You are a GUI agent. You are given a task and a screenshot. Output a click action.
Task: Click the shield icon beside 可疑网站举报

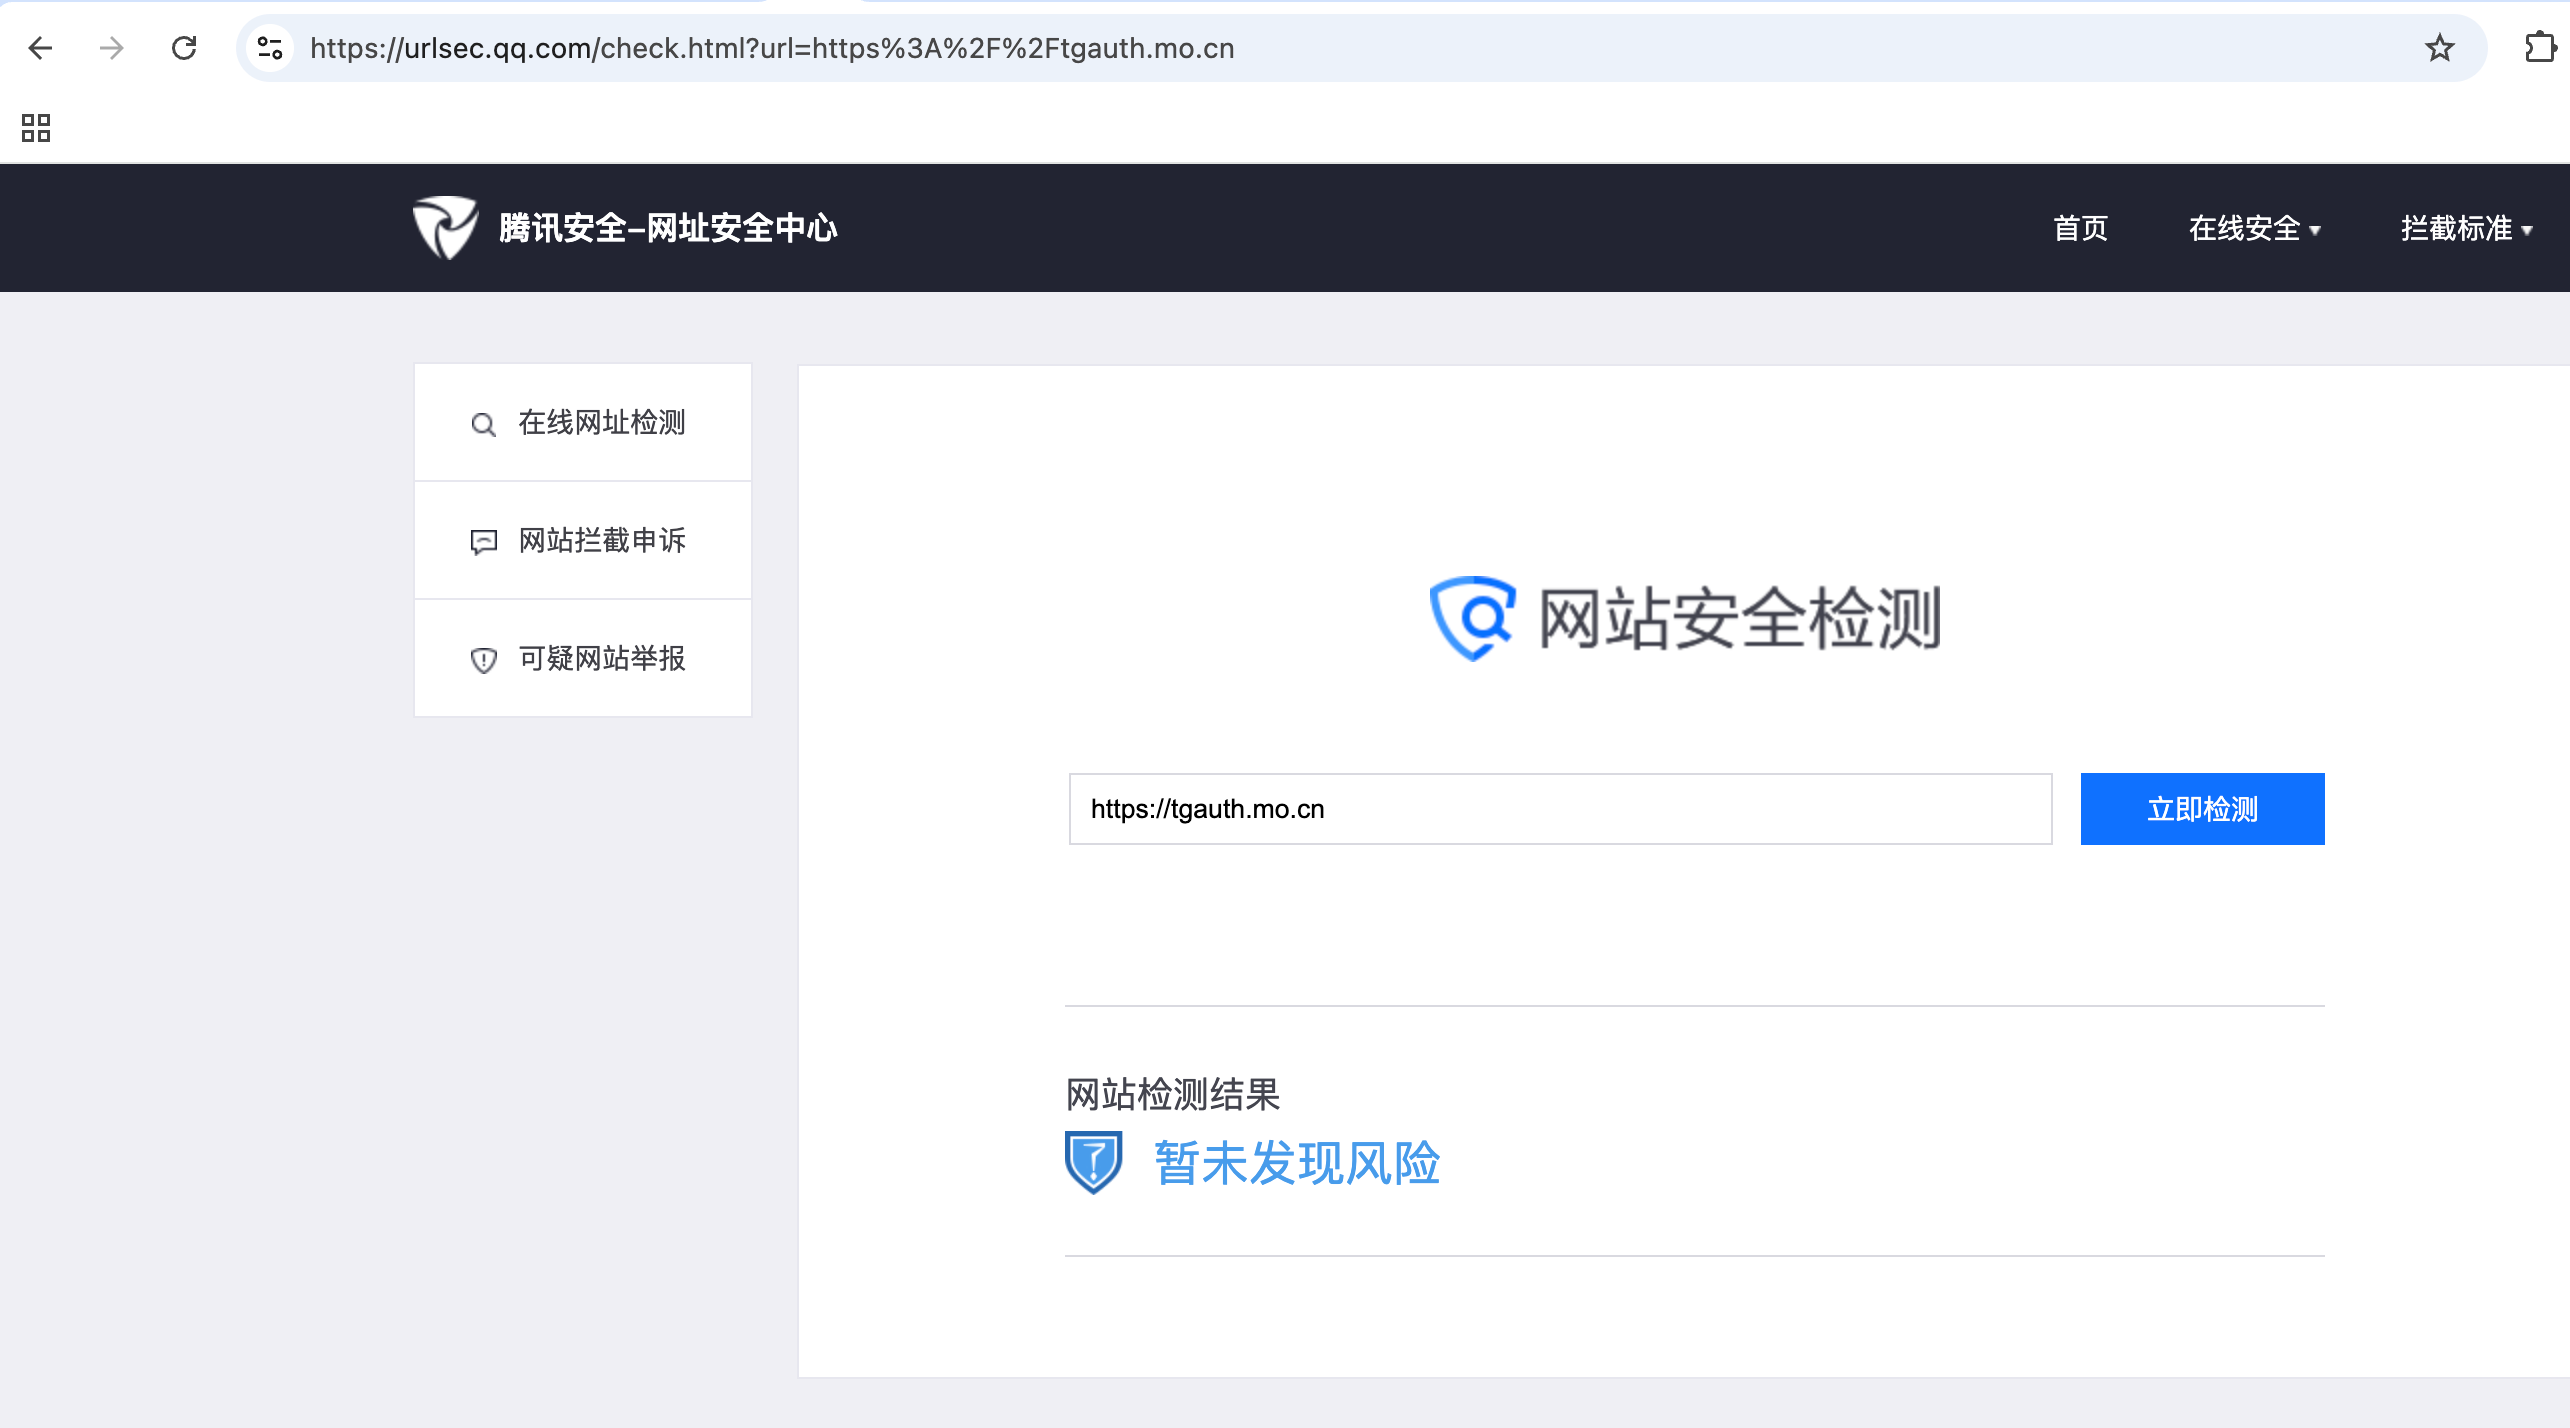coord(483,660)
